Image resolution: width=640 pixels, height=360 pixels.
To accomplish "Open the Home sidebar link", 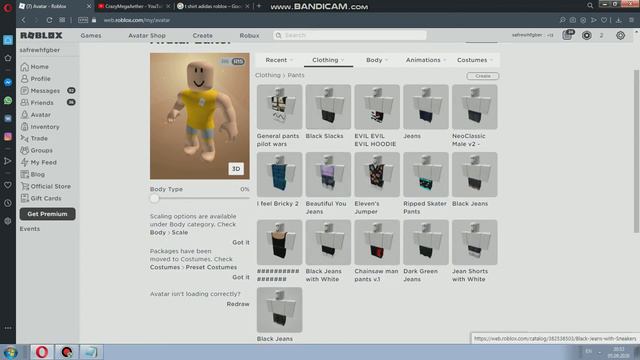I will 35,67.
